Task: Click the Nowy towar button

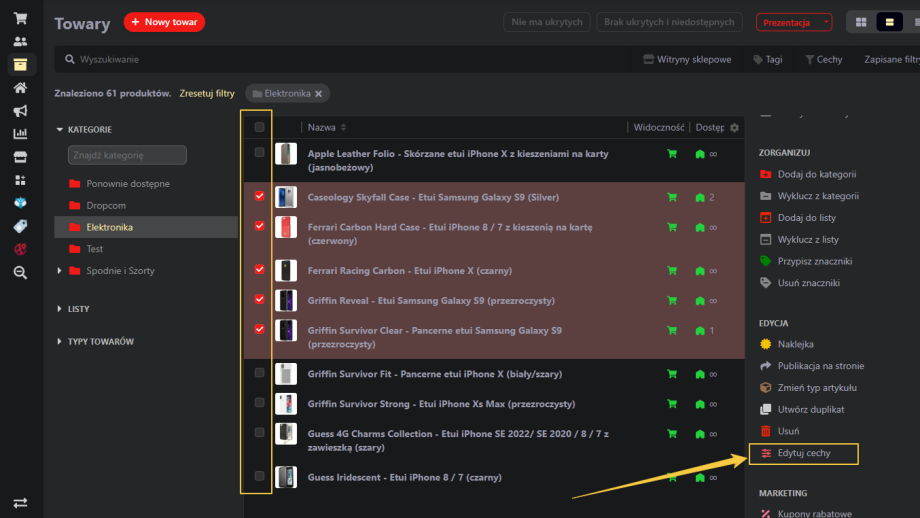Action: point(164,22)
